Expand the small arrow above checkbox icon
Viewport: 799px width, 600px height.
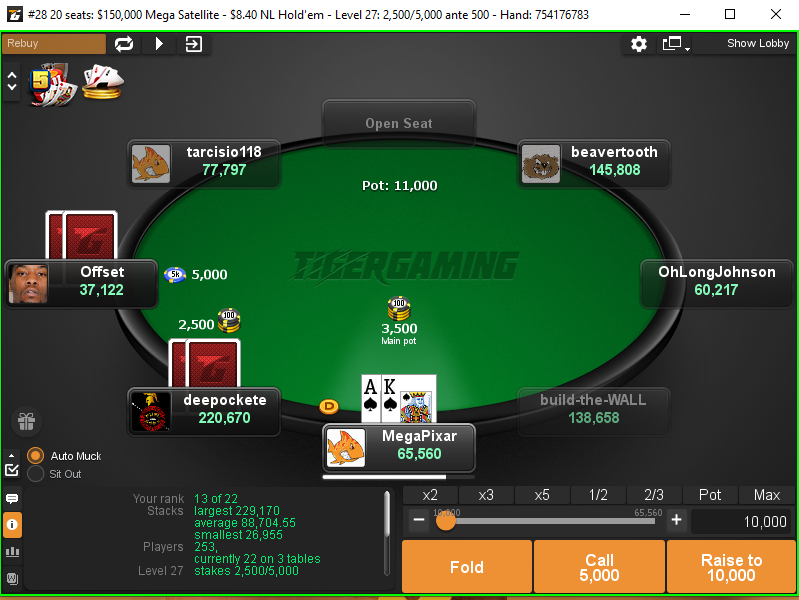pyautogui.click(x=12, y=455)
